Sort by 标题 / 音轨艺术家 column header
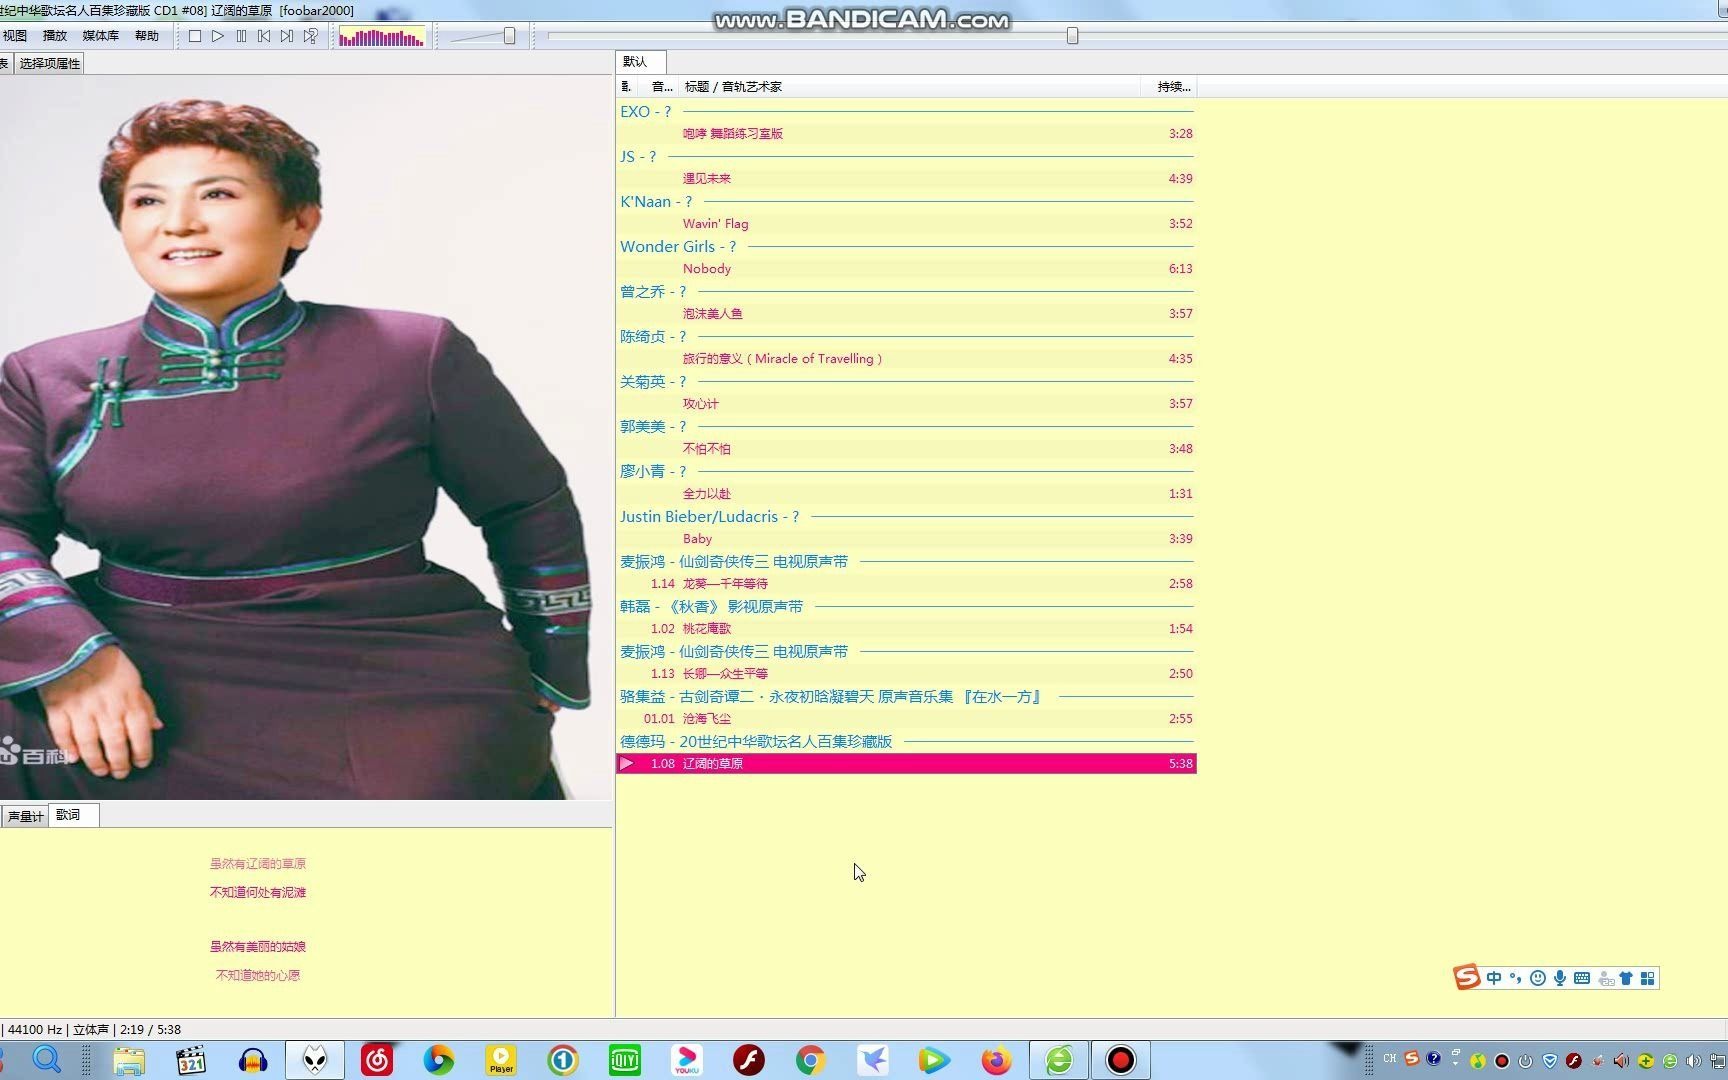This screenshot has height=1080, width=1728. click(x=909, y=87)
